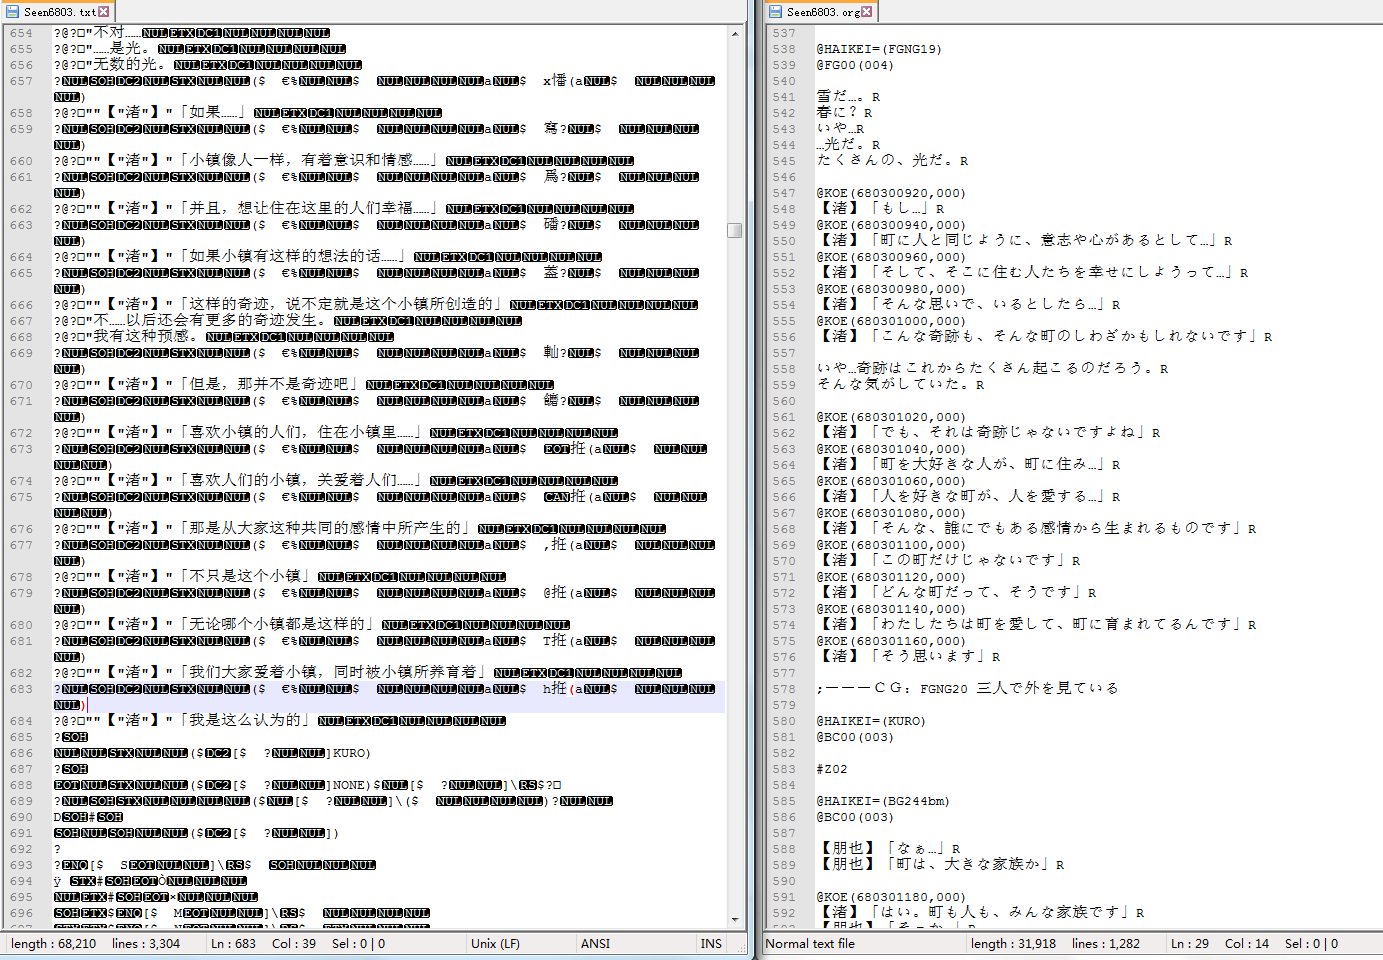The image size is (1383, 960).
Task: Click the left status bar 'Ln : 683' position field
Action: pos(233,944)
